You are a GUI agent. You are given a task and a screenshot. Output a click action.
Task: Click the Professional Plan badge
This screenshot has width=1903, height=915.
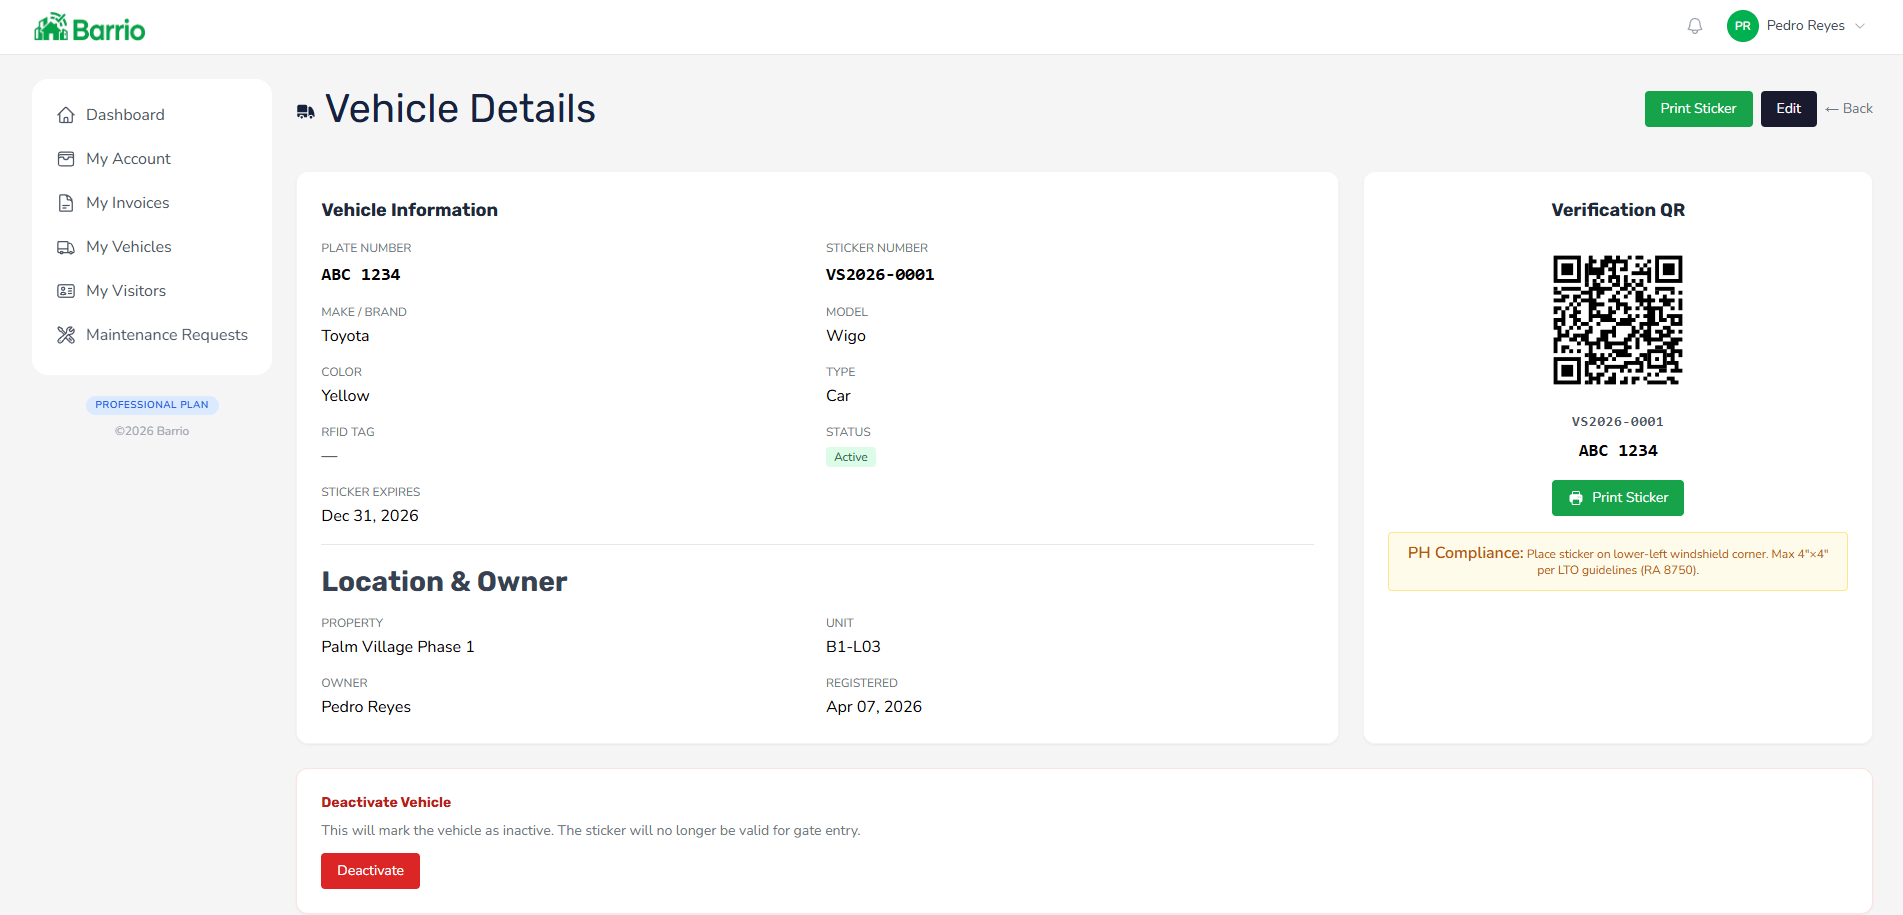(x=151, y=404)
